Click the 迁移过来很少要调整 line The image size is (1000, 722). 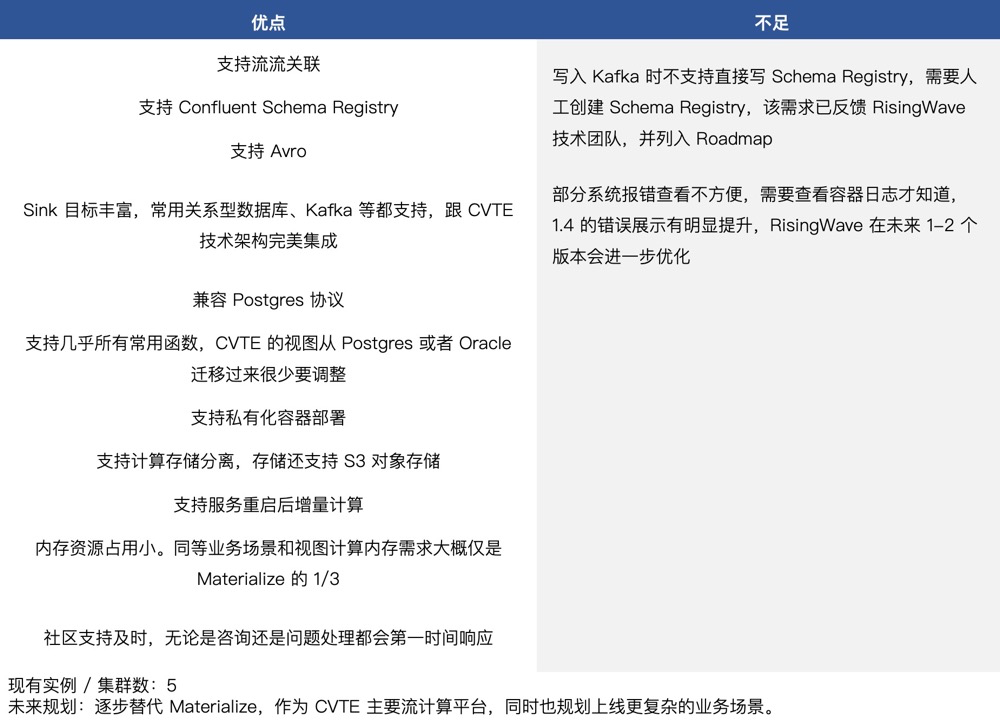pyautogui.click(x=268, y=374)
